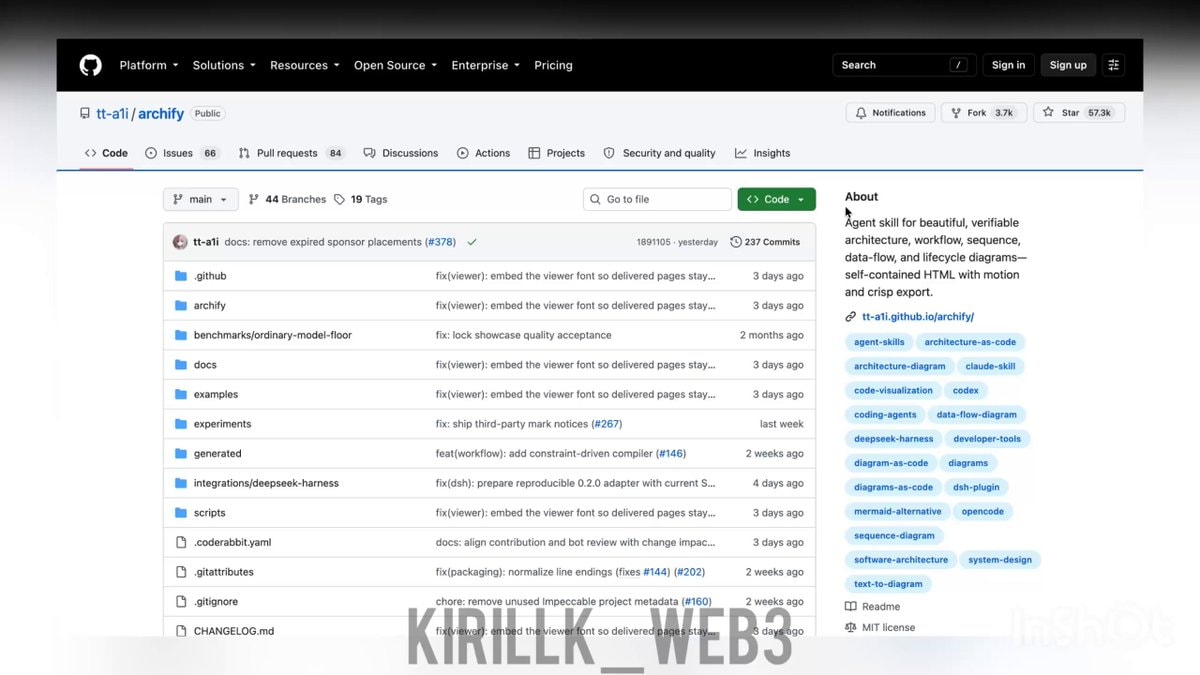Open the Readme link in About
This screenshot has height=675, width=1200.
(x=873, y=607)
